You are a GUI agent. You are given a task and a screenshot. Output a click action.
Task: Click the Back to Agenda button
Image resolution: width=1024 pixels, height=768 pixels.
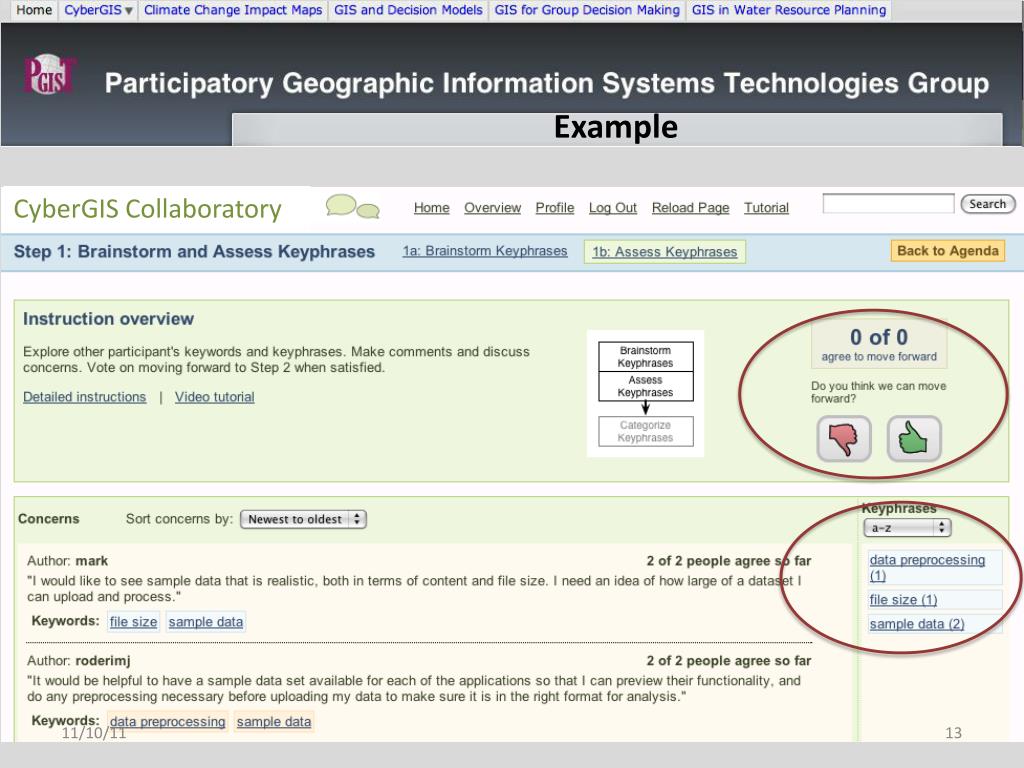(x=948, y=251)
